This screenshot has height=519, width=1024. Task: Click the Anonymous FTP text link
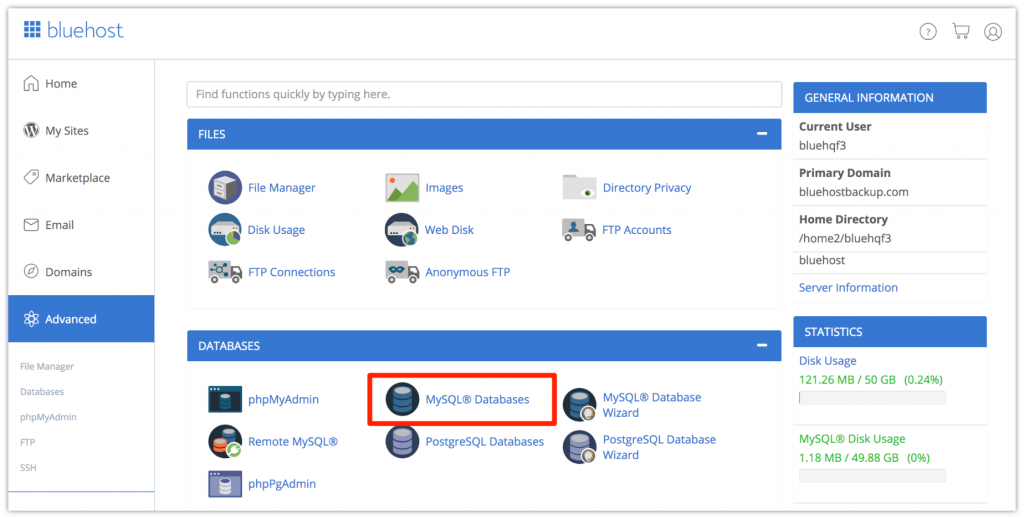tap(468, 272)
